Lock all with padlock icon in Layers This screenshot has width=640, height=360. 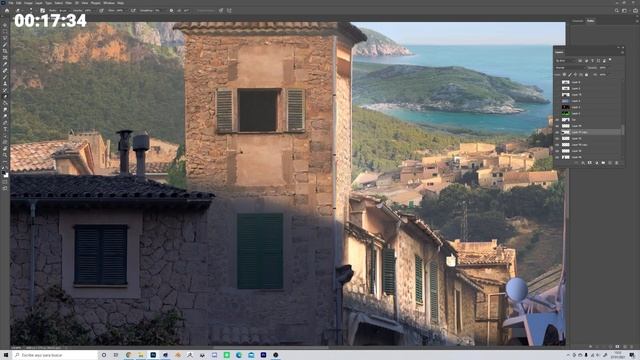(586, 75)
